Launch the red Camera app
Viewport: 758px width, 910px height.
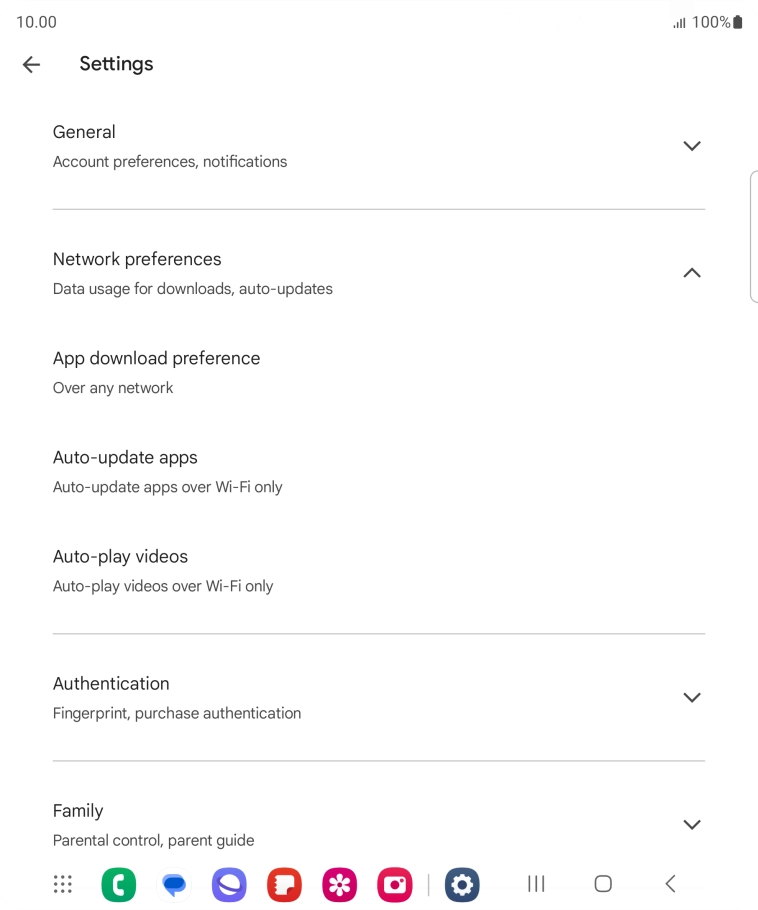pos(395,884)
